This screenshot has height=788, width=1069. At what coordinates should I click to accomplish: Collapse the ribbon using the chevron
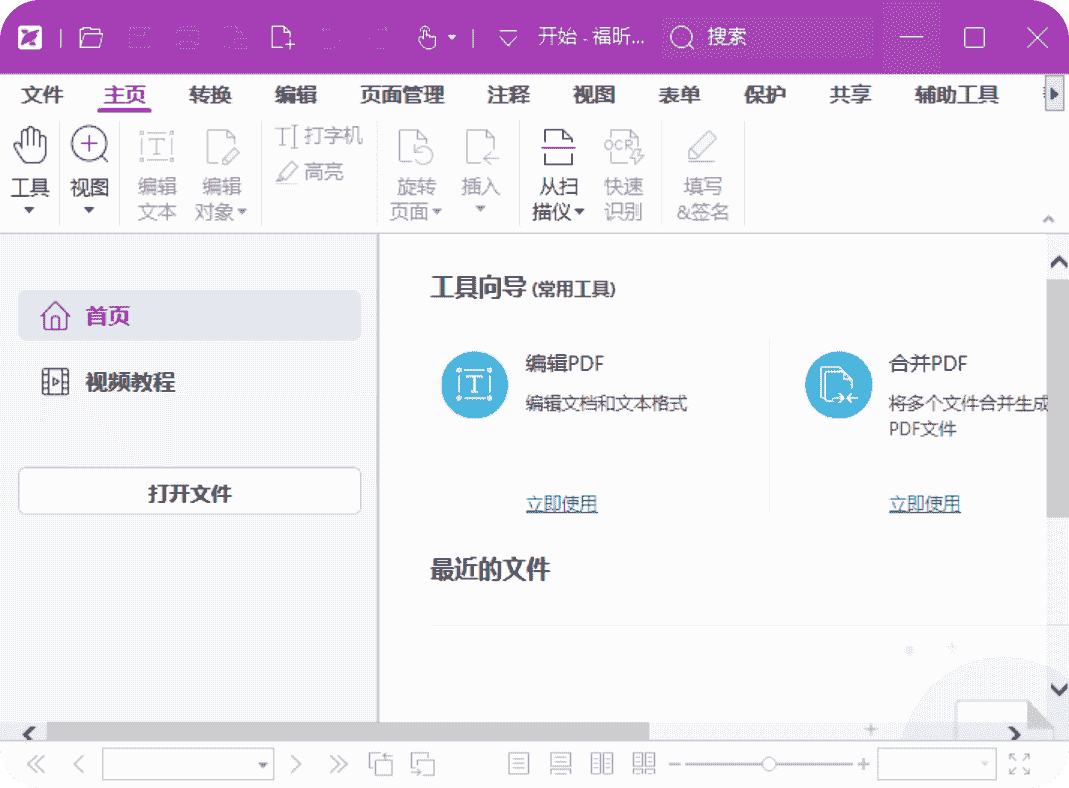point(1048,218)
